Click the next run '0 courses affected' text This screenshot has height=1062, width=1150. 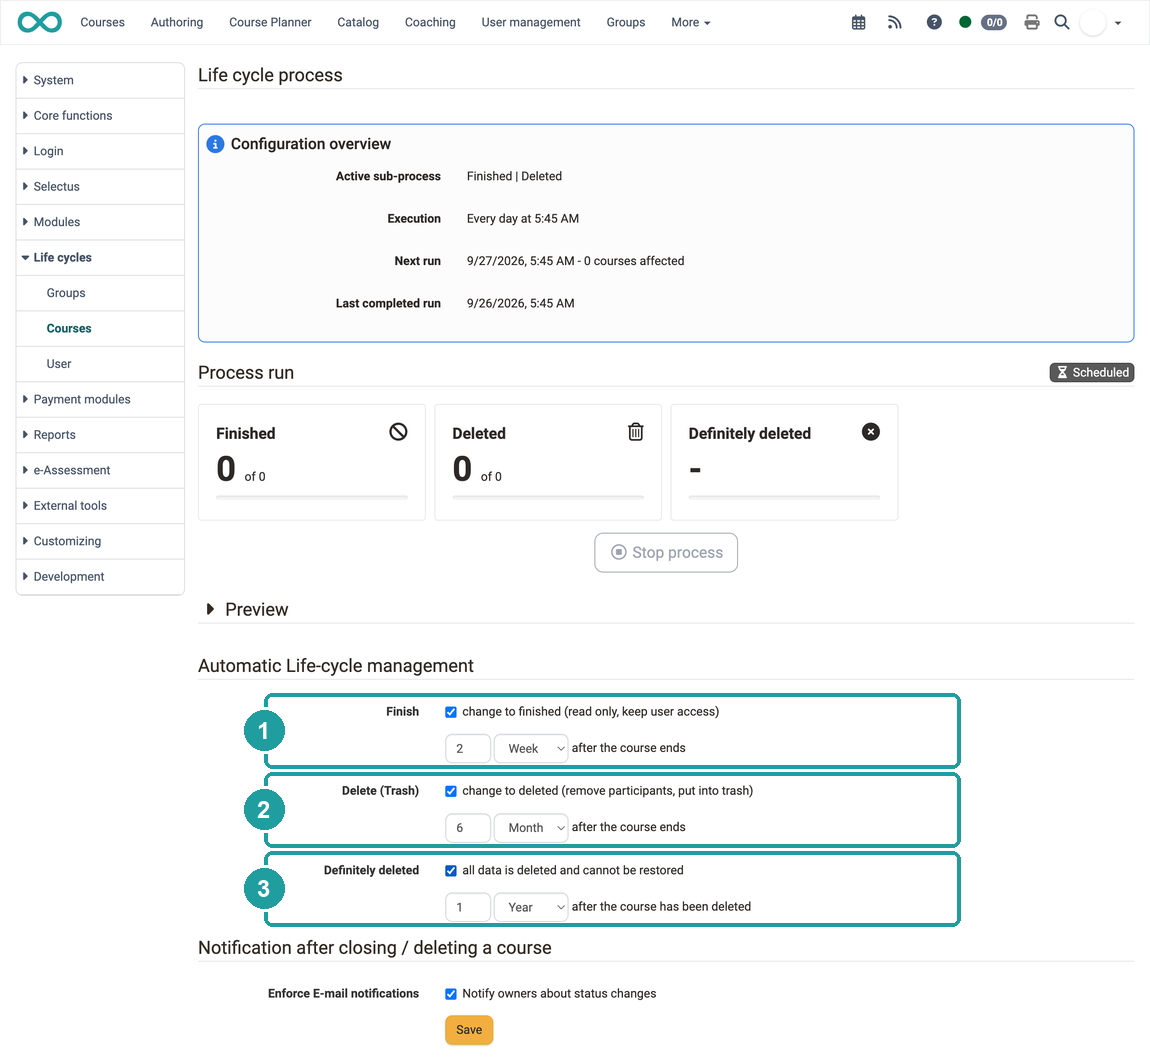pos(634,261)
